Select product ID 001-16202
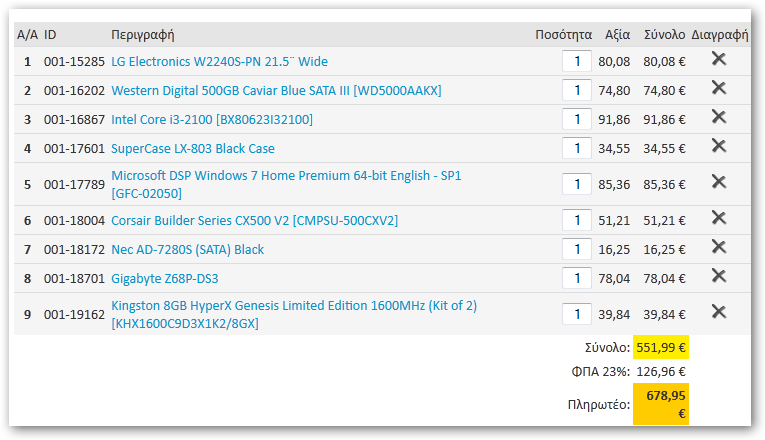Image resolution: width=765 pixels, height=440 pixels. pyautogui.click(x=74, y=90)
